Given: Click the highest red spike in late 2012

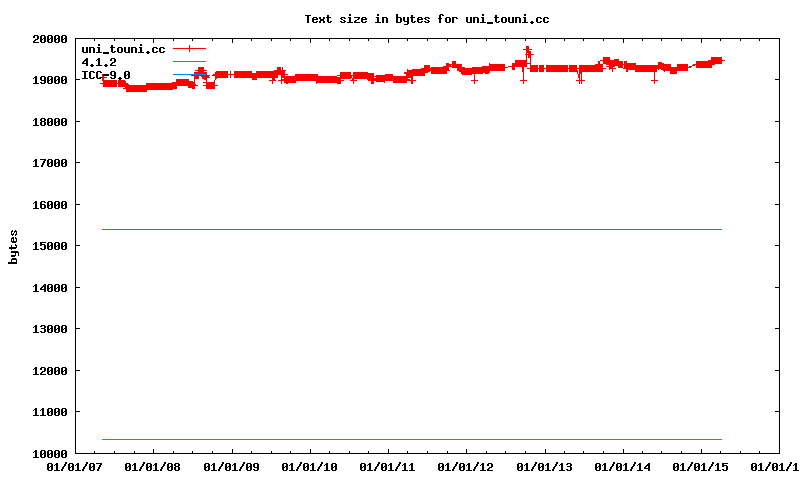Looking at the screenshot, I should tap(527, 48).
